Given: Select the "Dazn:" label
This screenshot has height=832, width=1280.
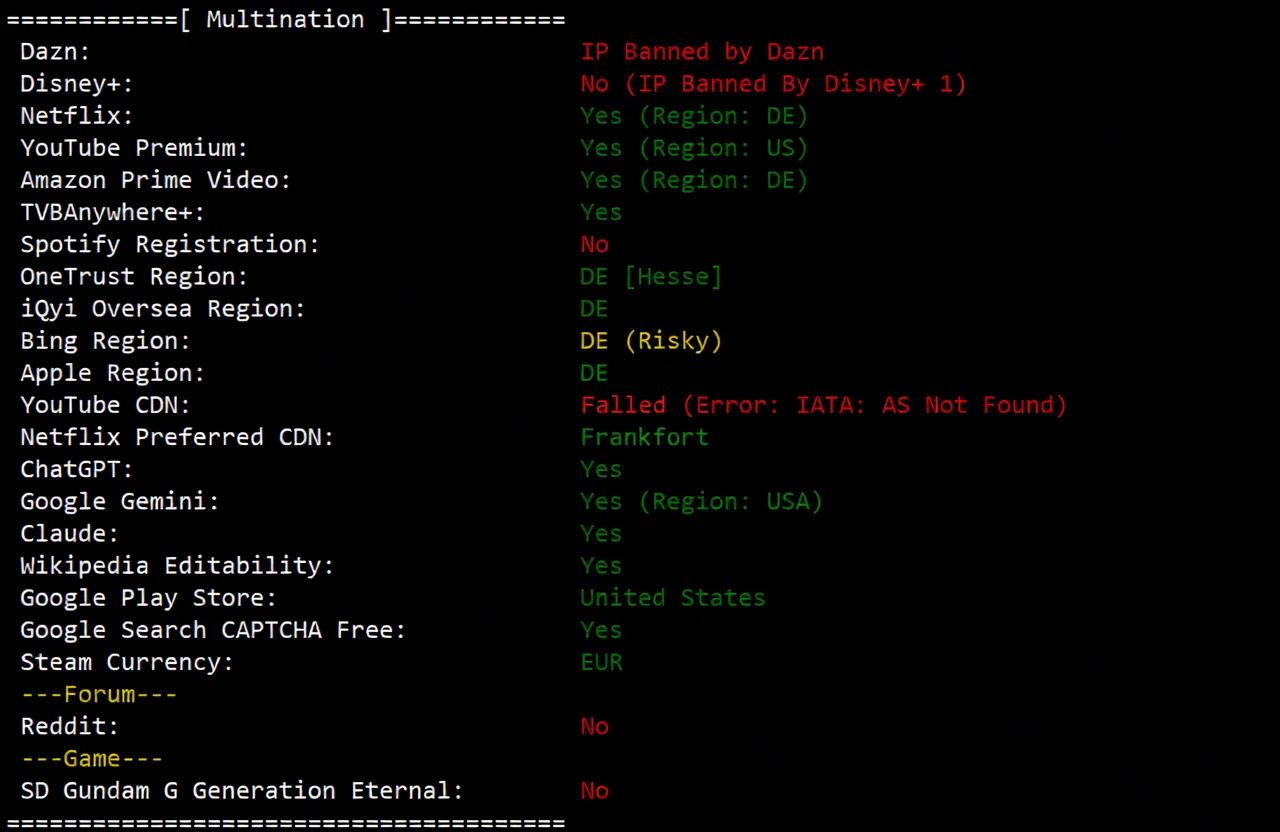Looking at the screenshot, I should pyautogui.click(x=56, y=52).
